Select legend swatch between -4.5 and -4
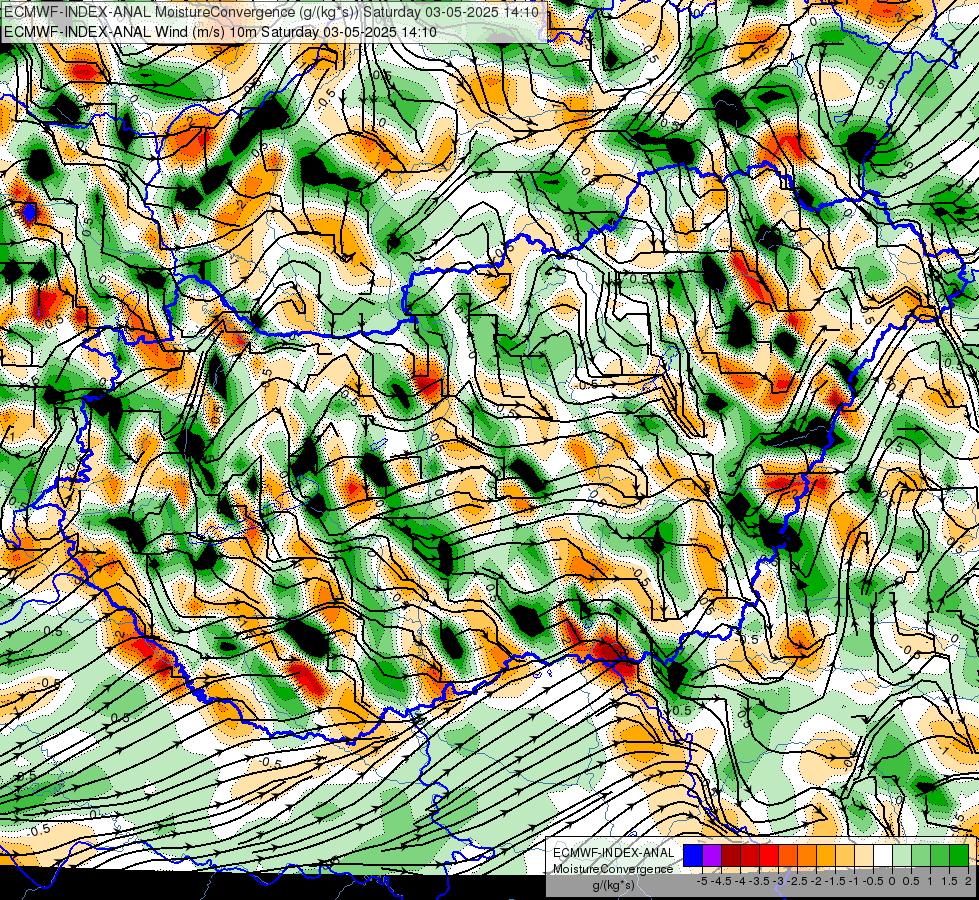Screen dimensions: 979x900 coord(731,855)
